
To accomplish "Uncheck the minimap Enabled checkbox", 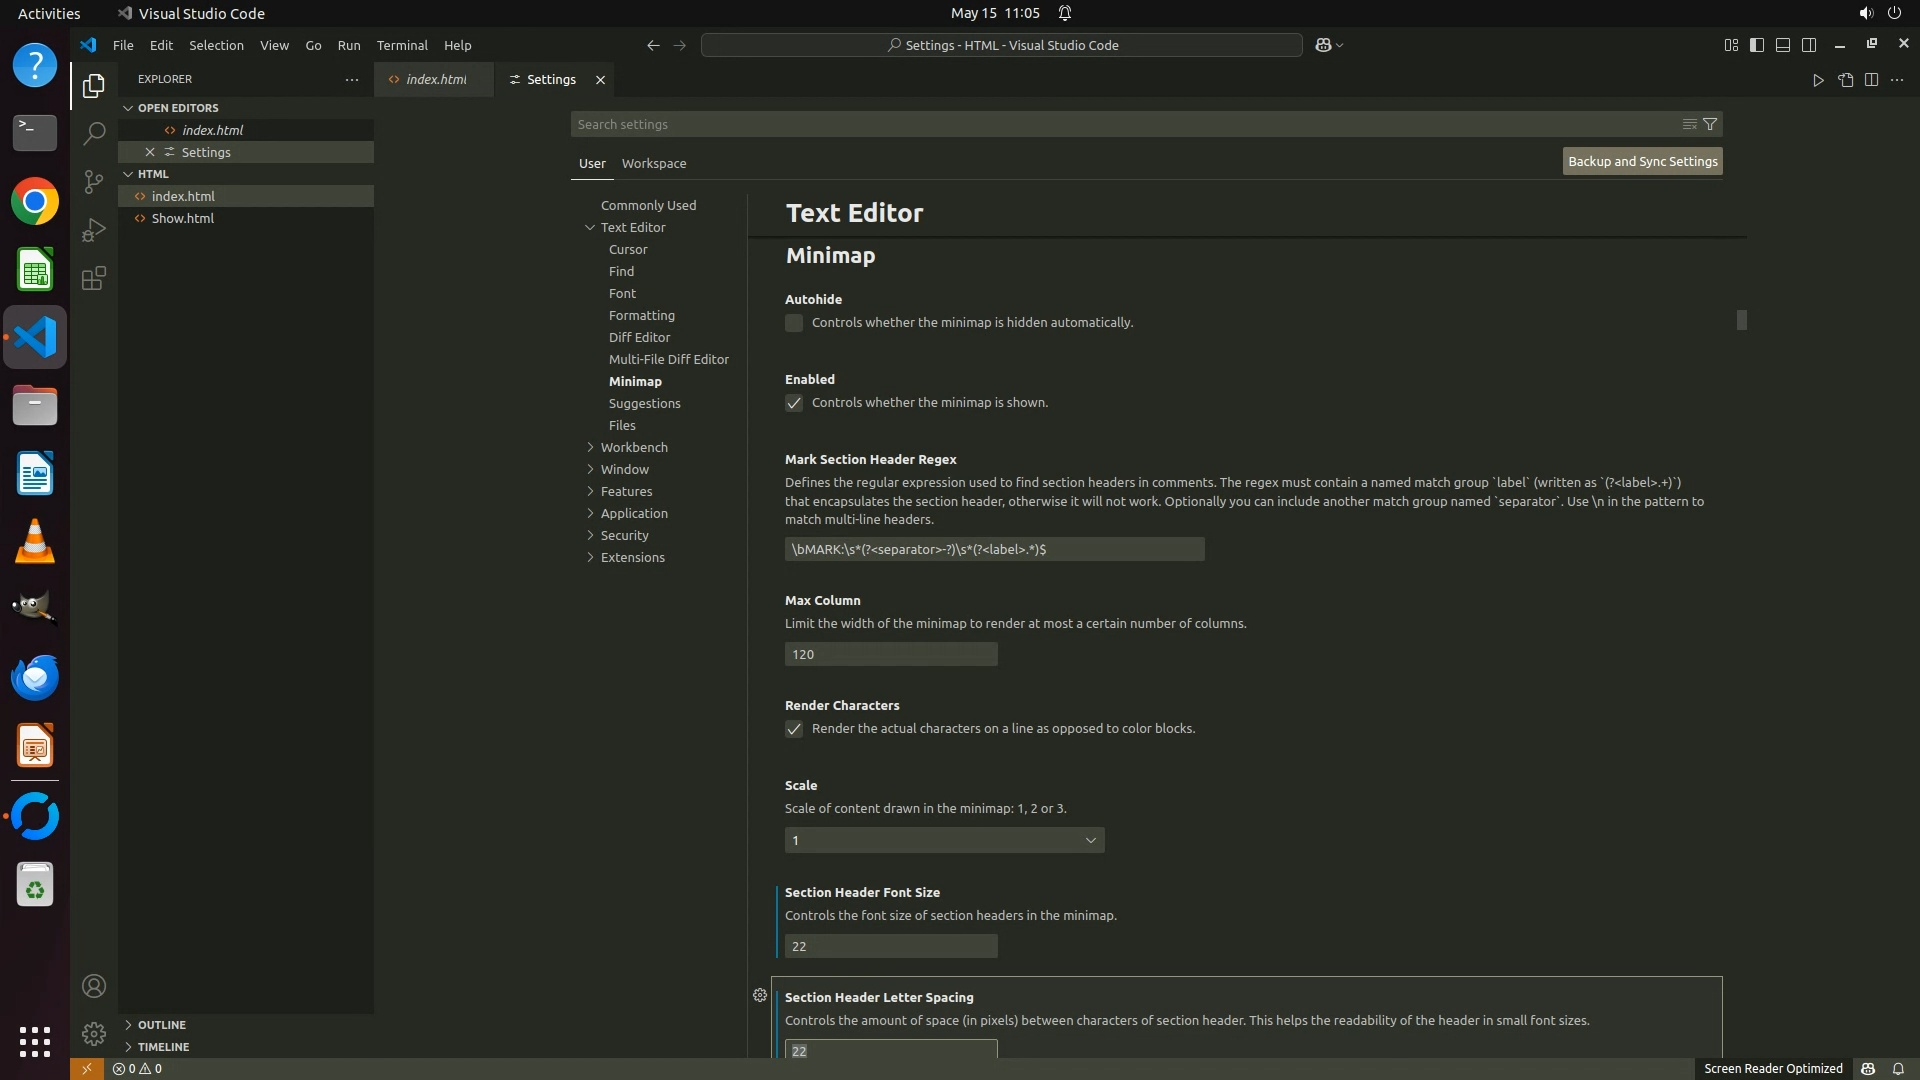I will tap(794, 403).
